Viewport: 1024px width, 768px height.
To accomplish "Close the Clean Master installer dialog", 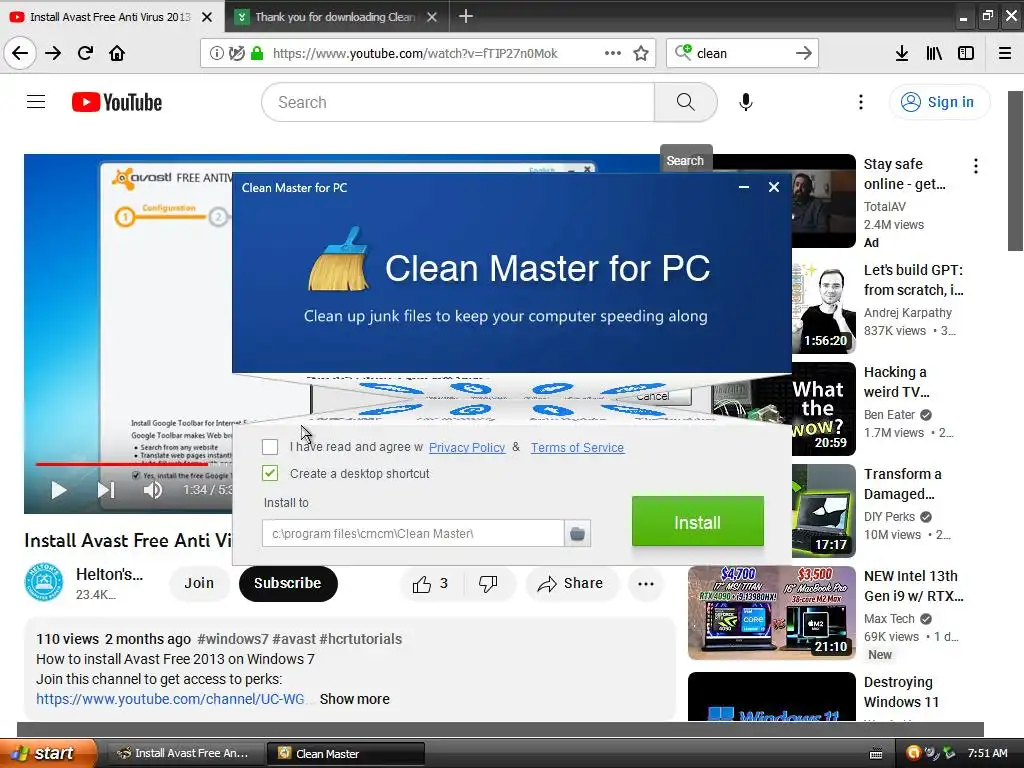I will [774, 187].
